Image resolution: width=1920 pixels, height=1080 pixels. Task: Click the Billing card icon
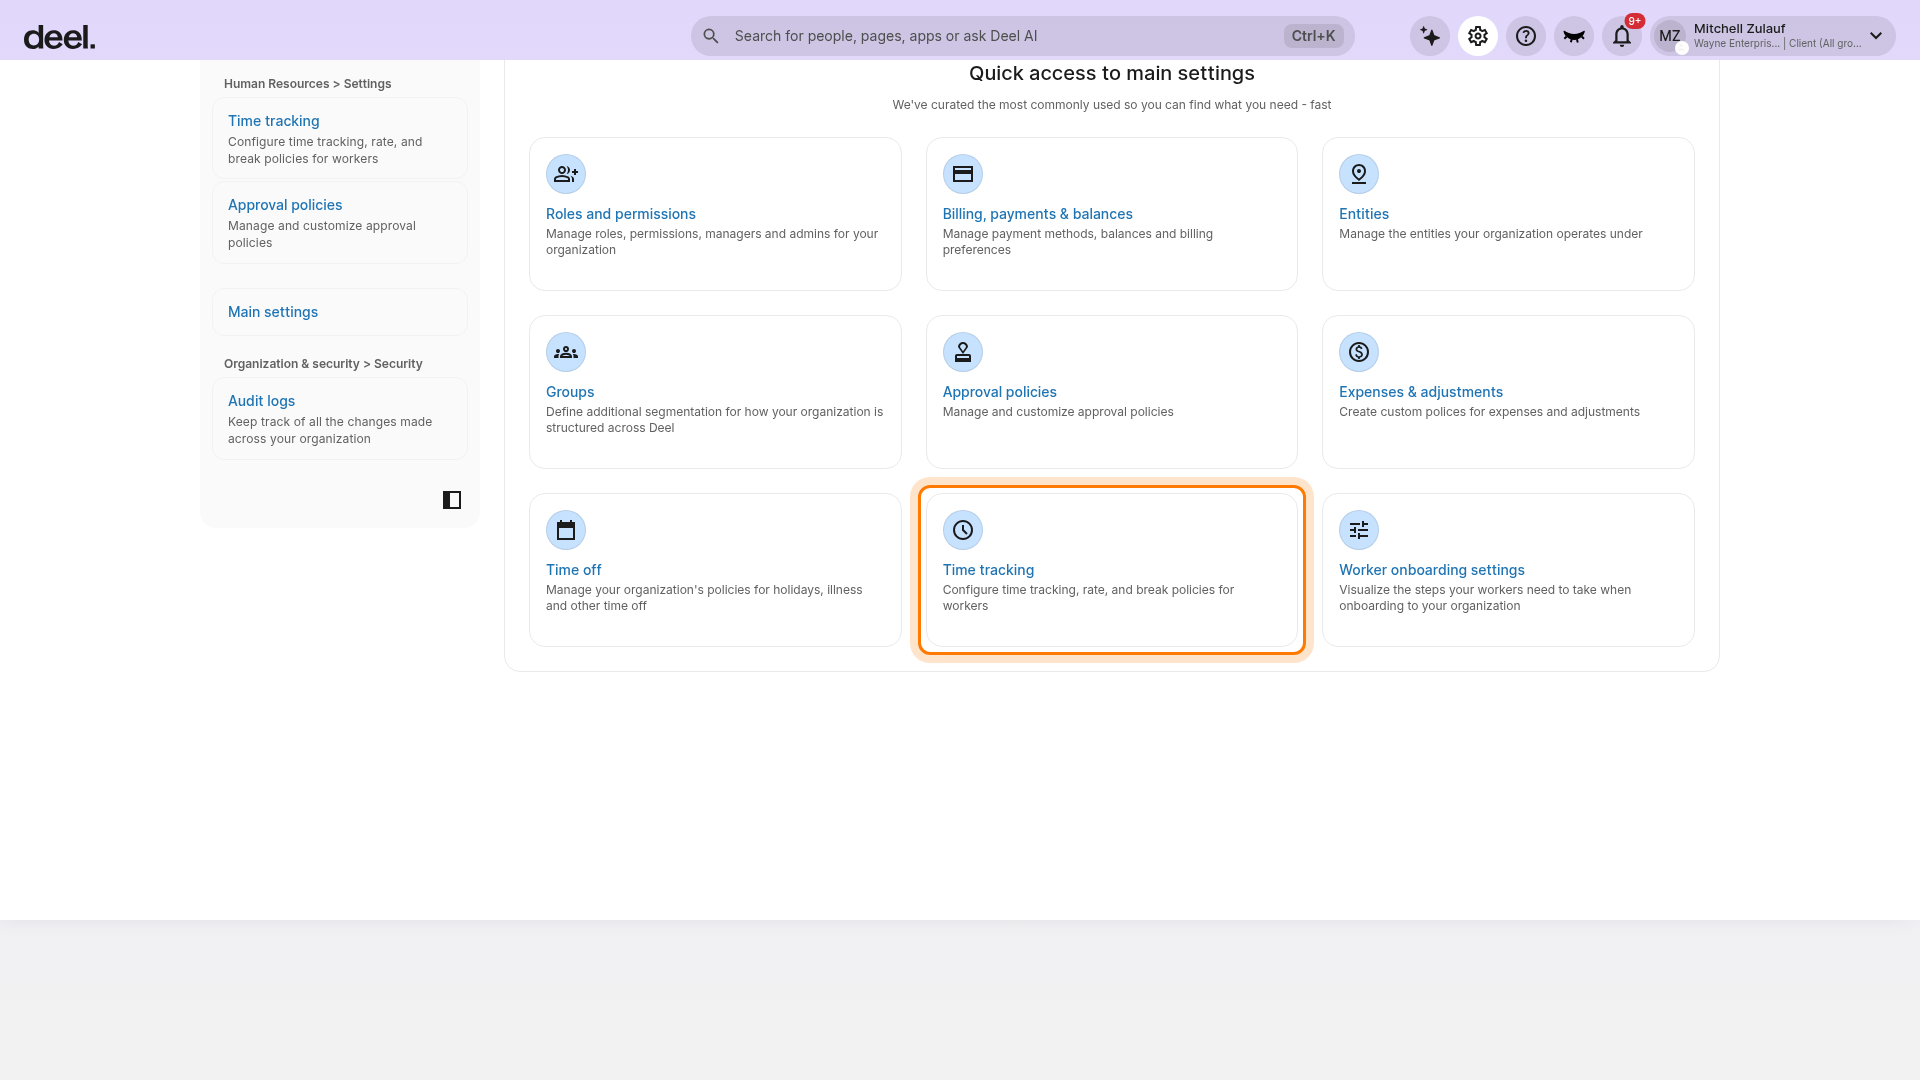[x=963, y=174]
